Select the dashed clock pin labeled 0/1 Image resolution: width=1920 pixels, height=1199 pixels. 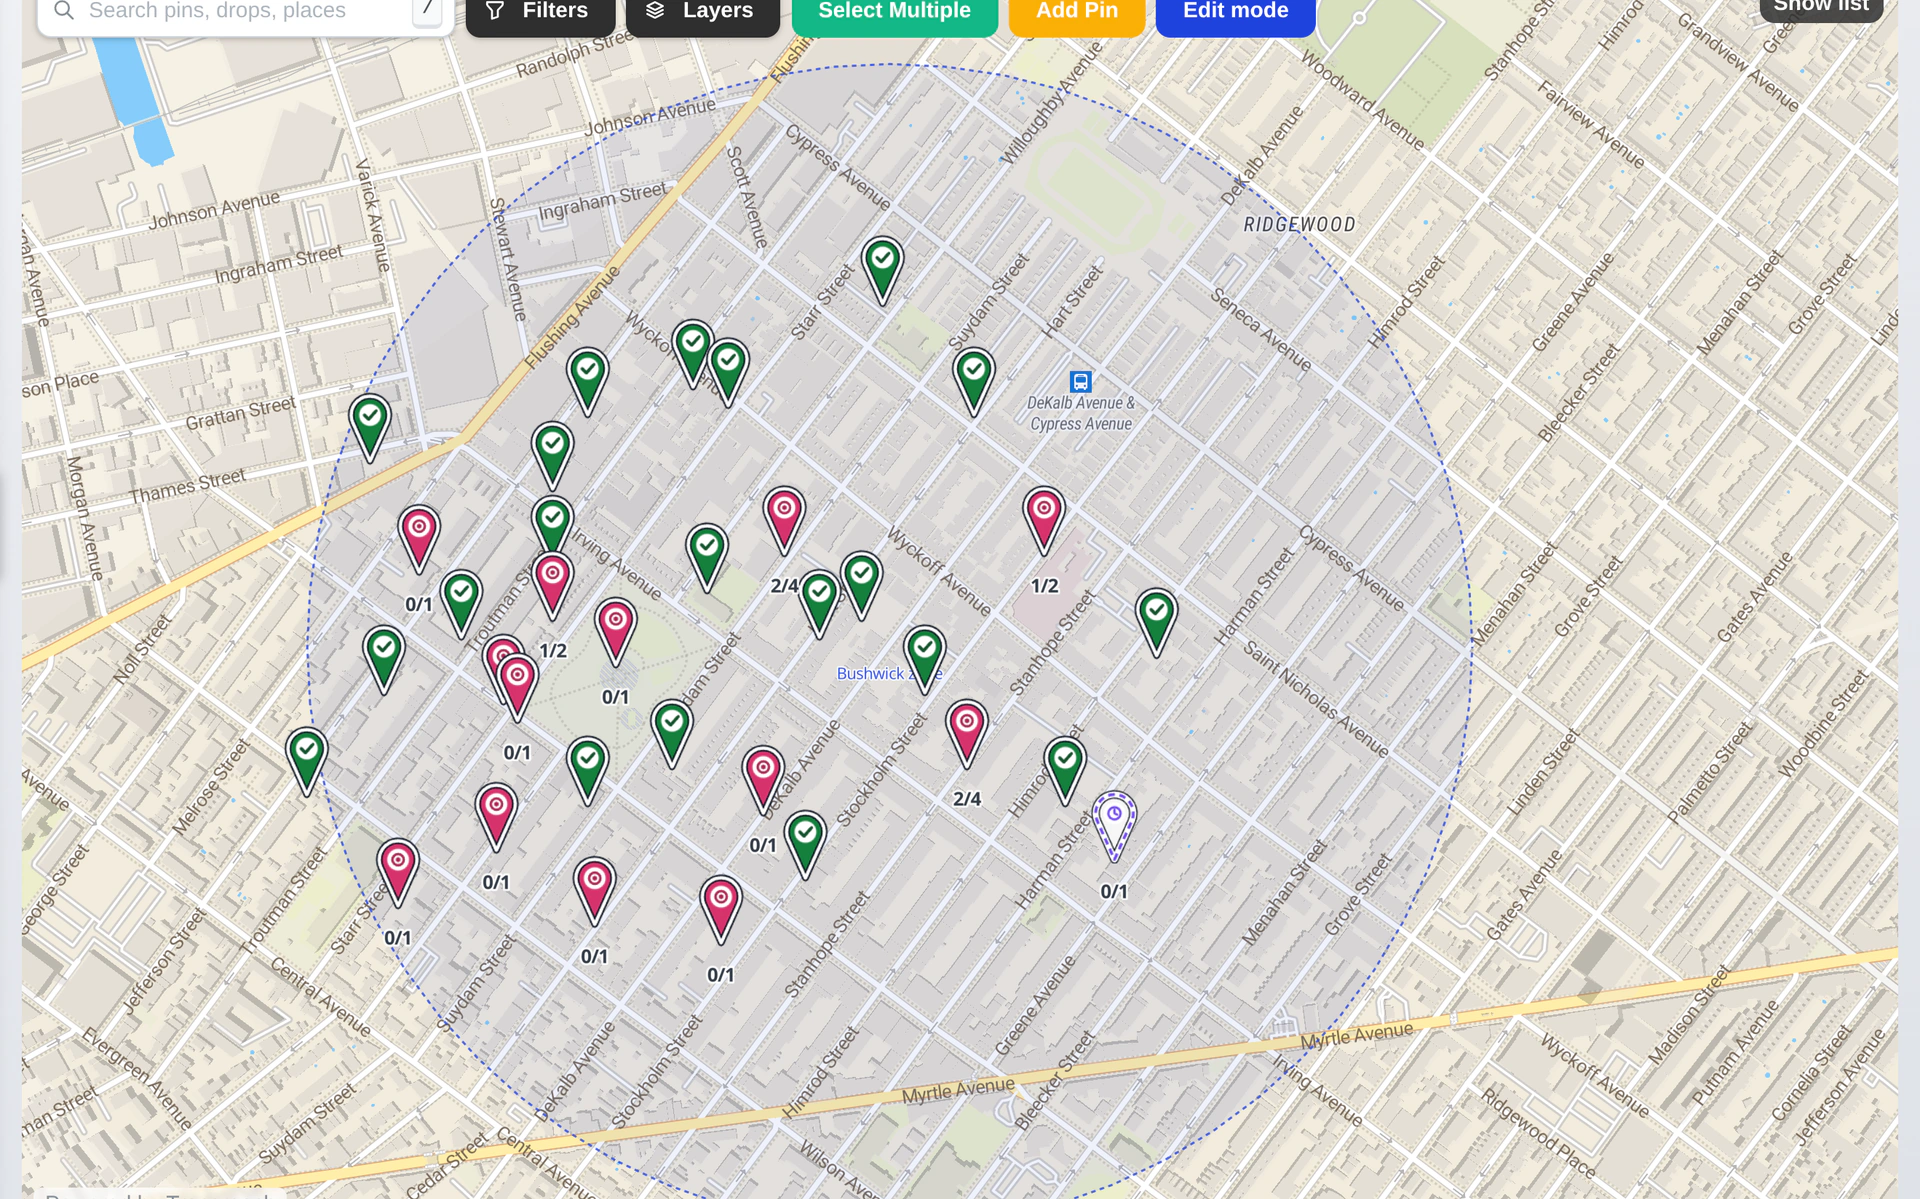pos(1114,826)
